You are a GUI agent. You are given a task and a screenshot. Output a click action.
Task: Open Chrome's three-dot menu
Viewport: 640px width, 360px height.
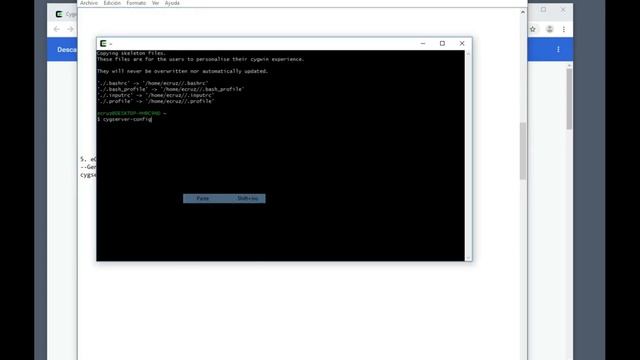click(564, 29)
